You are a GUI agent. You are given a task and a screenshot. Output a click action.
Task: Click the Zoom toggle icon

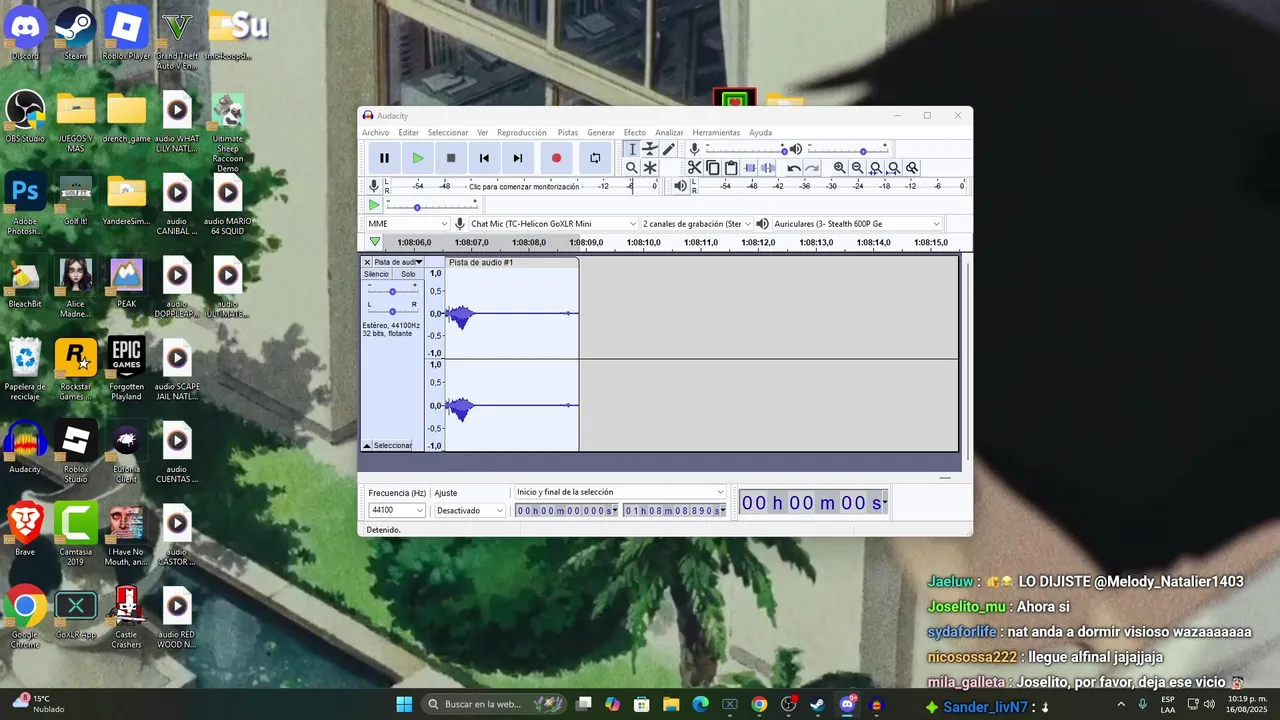[x=911, y=168]
